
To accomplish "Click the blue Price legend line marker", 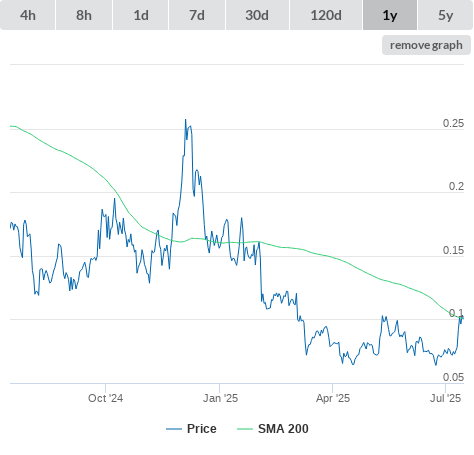I will pyautogui.click(x=174, y=429).
